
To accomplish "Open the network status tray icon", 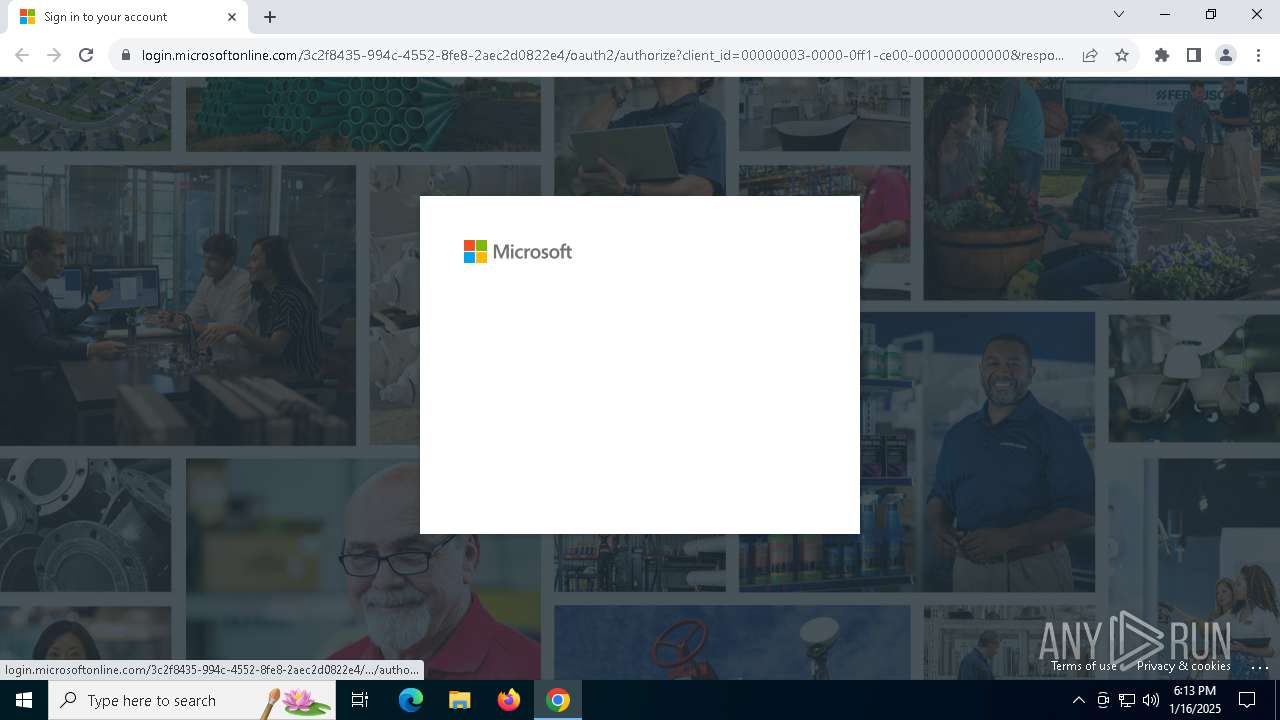I will [x=1127, y=700].
